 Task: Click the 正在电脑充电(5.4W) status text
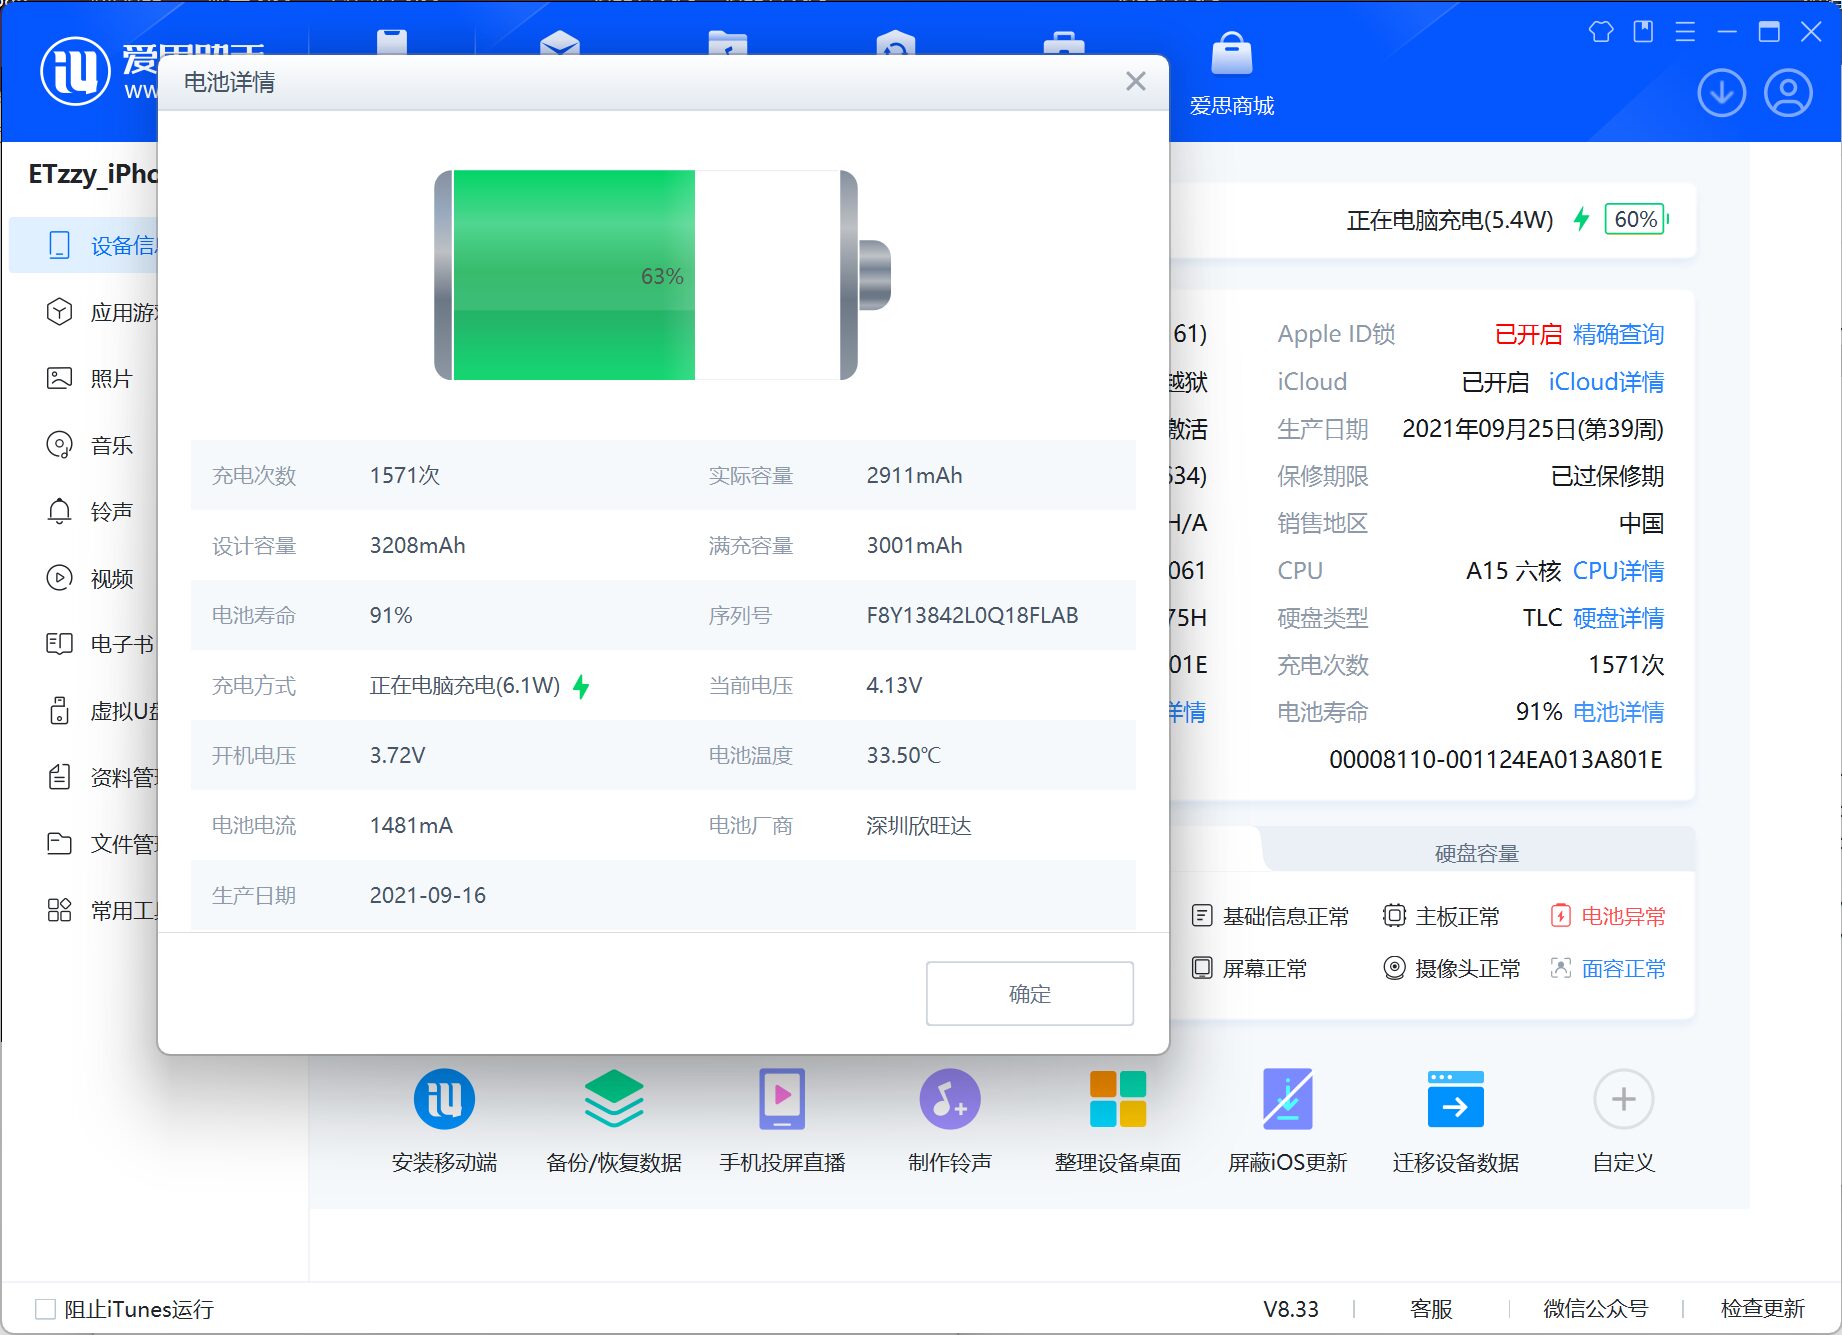click(1449, 220)
